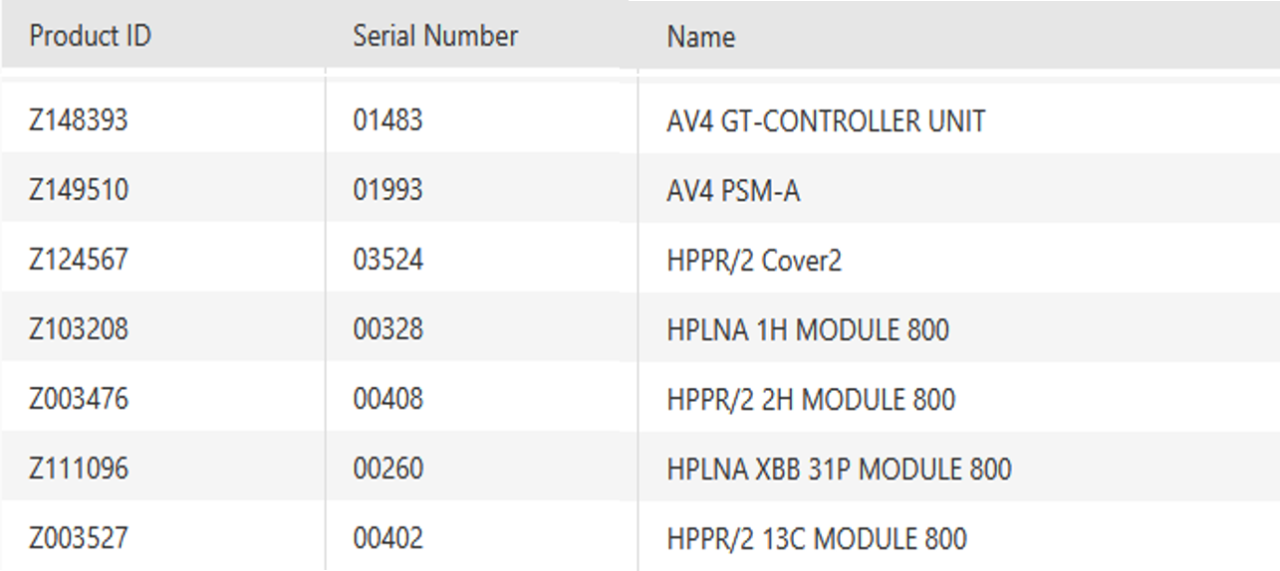The width and height of the screenshot is (1280, 571).
Task: Sort by the Product ID column header
Action: pos(90,37)
